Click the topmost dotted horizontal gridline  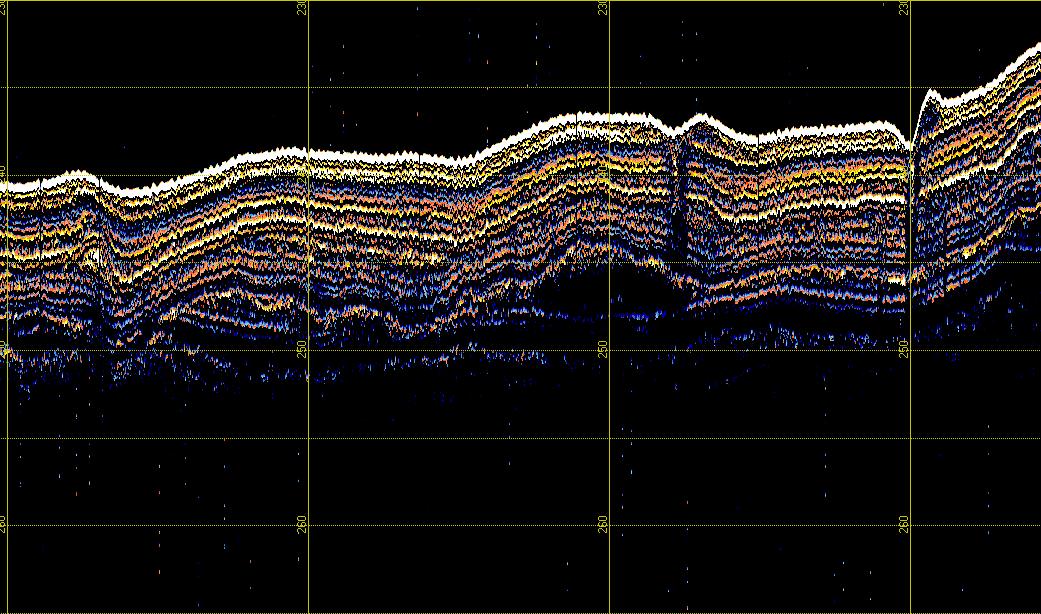tap(450, 88)
